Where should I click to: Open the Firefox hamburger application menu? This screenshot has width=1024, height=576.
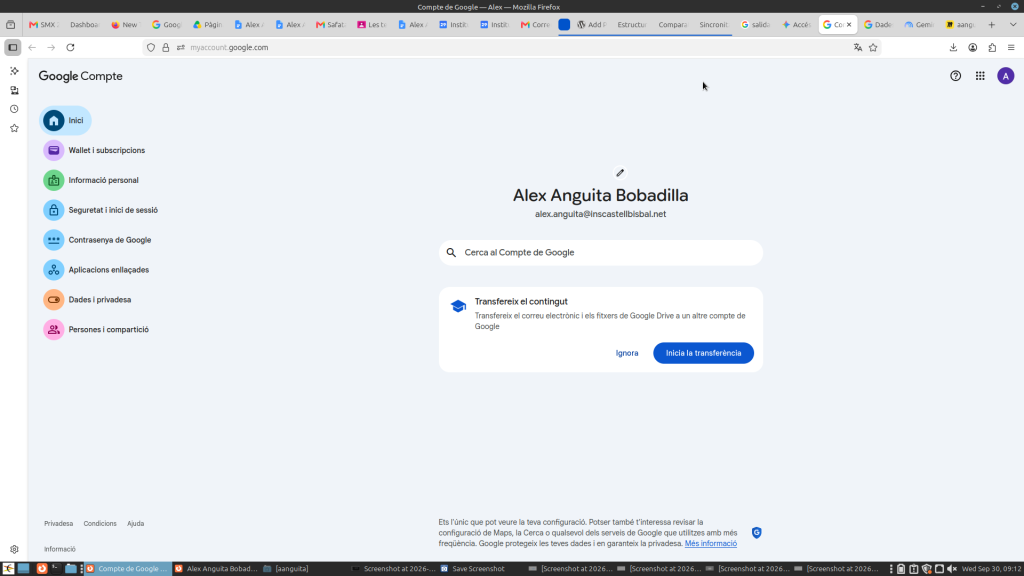coord(1011,47)
